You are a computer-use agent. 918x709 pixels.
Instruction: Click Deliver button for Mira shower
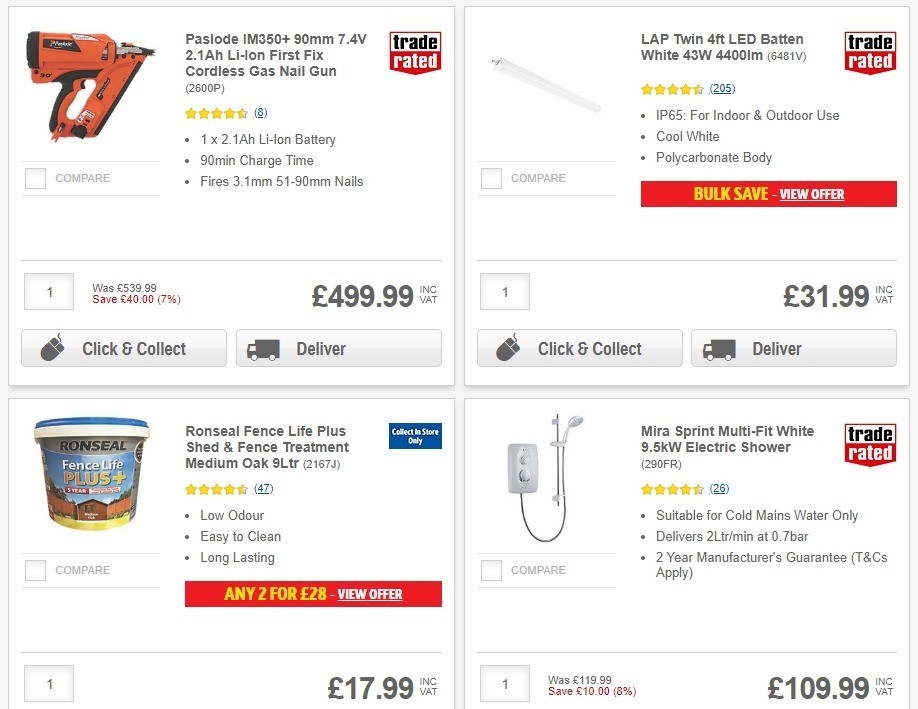tap(794, 707)
